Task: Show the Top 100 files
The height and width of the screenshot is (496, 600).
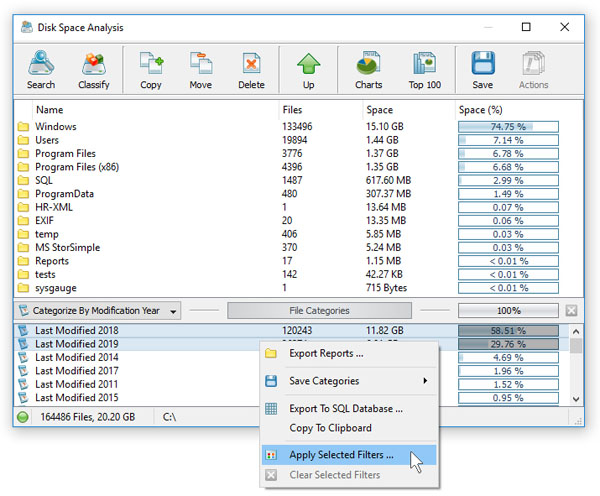Action: click(424, 70)
